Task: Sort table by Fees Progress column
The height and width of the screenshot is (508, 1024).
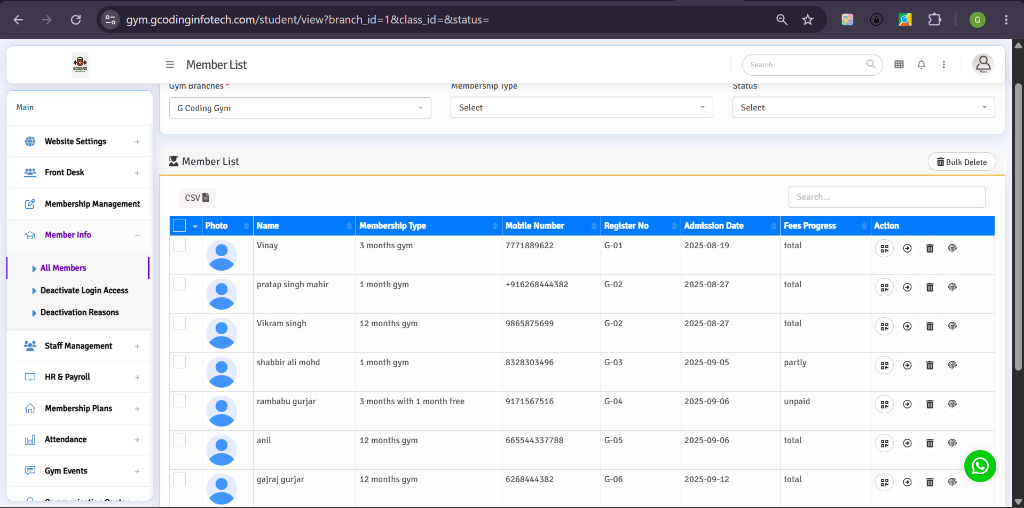Action: click(x=826, y=226)
